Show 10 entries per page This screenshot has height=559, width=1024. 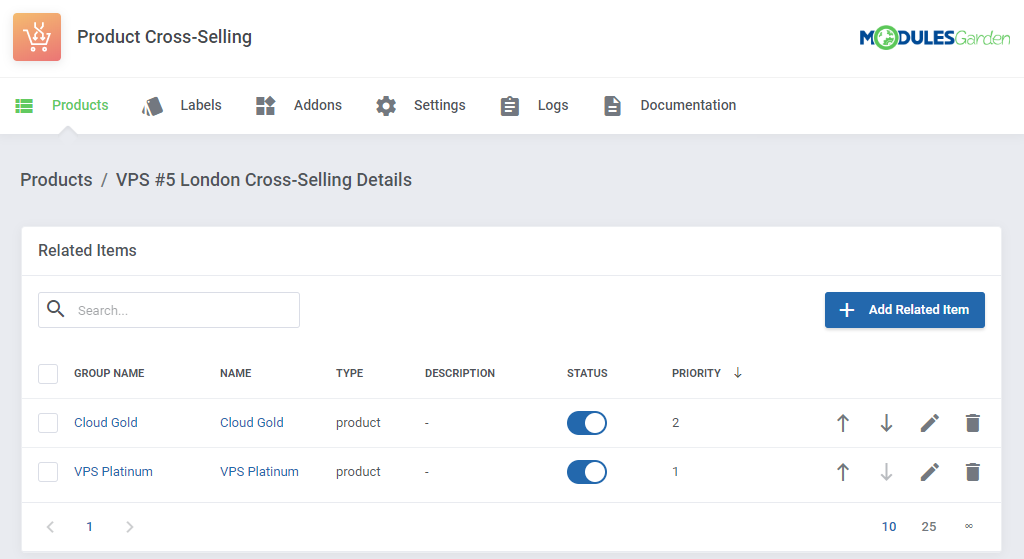(x=889, y=527)
